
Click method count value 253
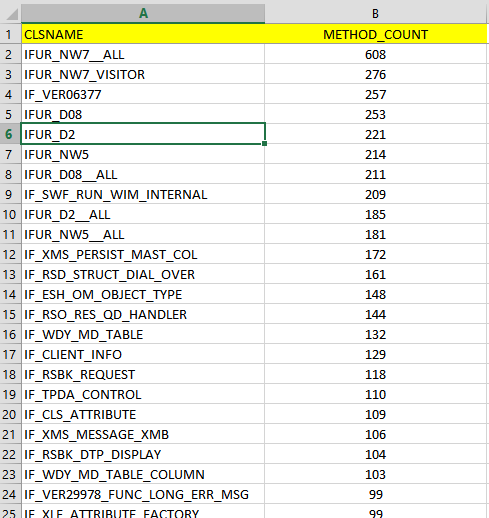pyautogui.click(x=376, y=114)
